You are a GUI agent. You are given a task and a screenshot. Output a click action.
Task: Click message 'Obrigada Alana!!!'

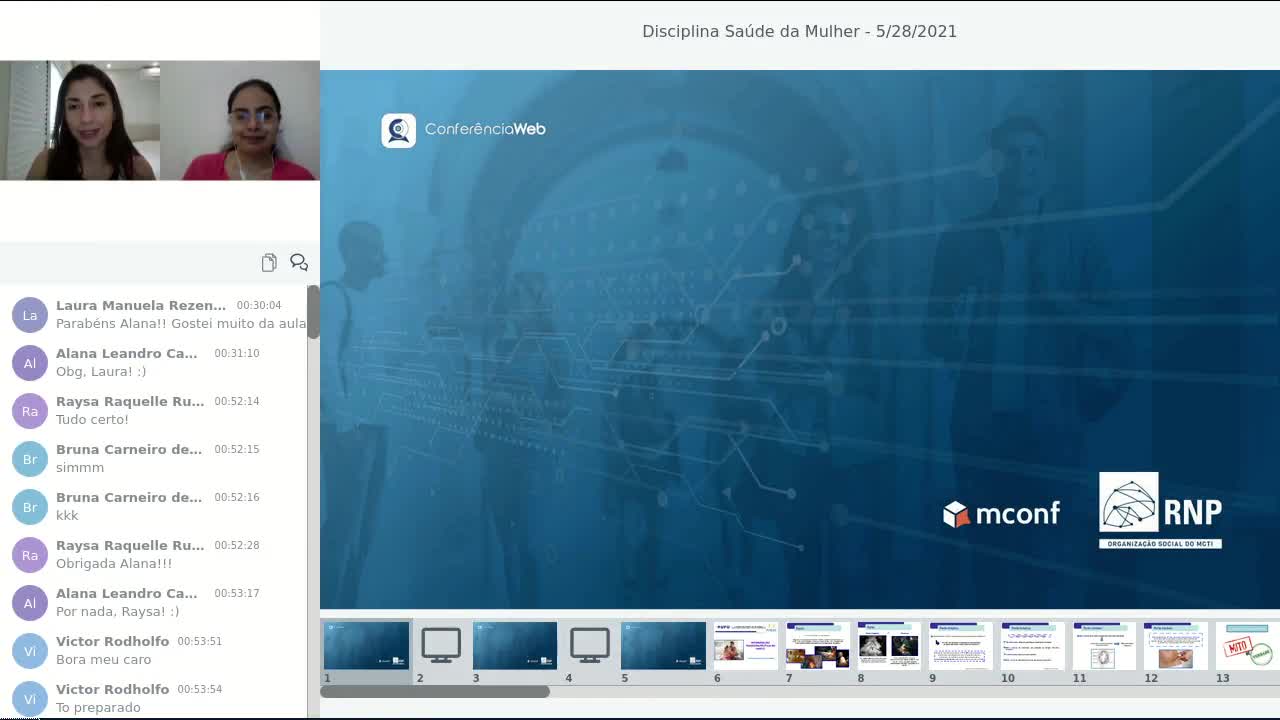114,564
